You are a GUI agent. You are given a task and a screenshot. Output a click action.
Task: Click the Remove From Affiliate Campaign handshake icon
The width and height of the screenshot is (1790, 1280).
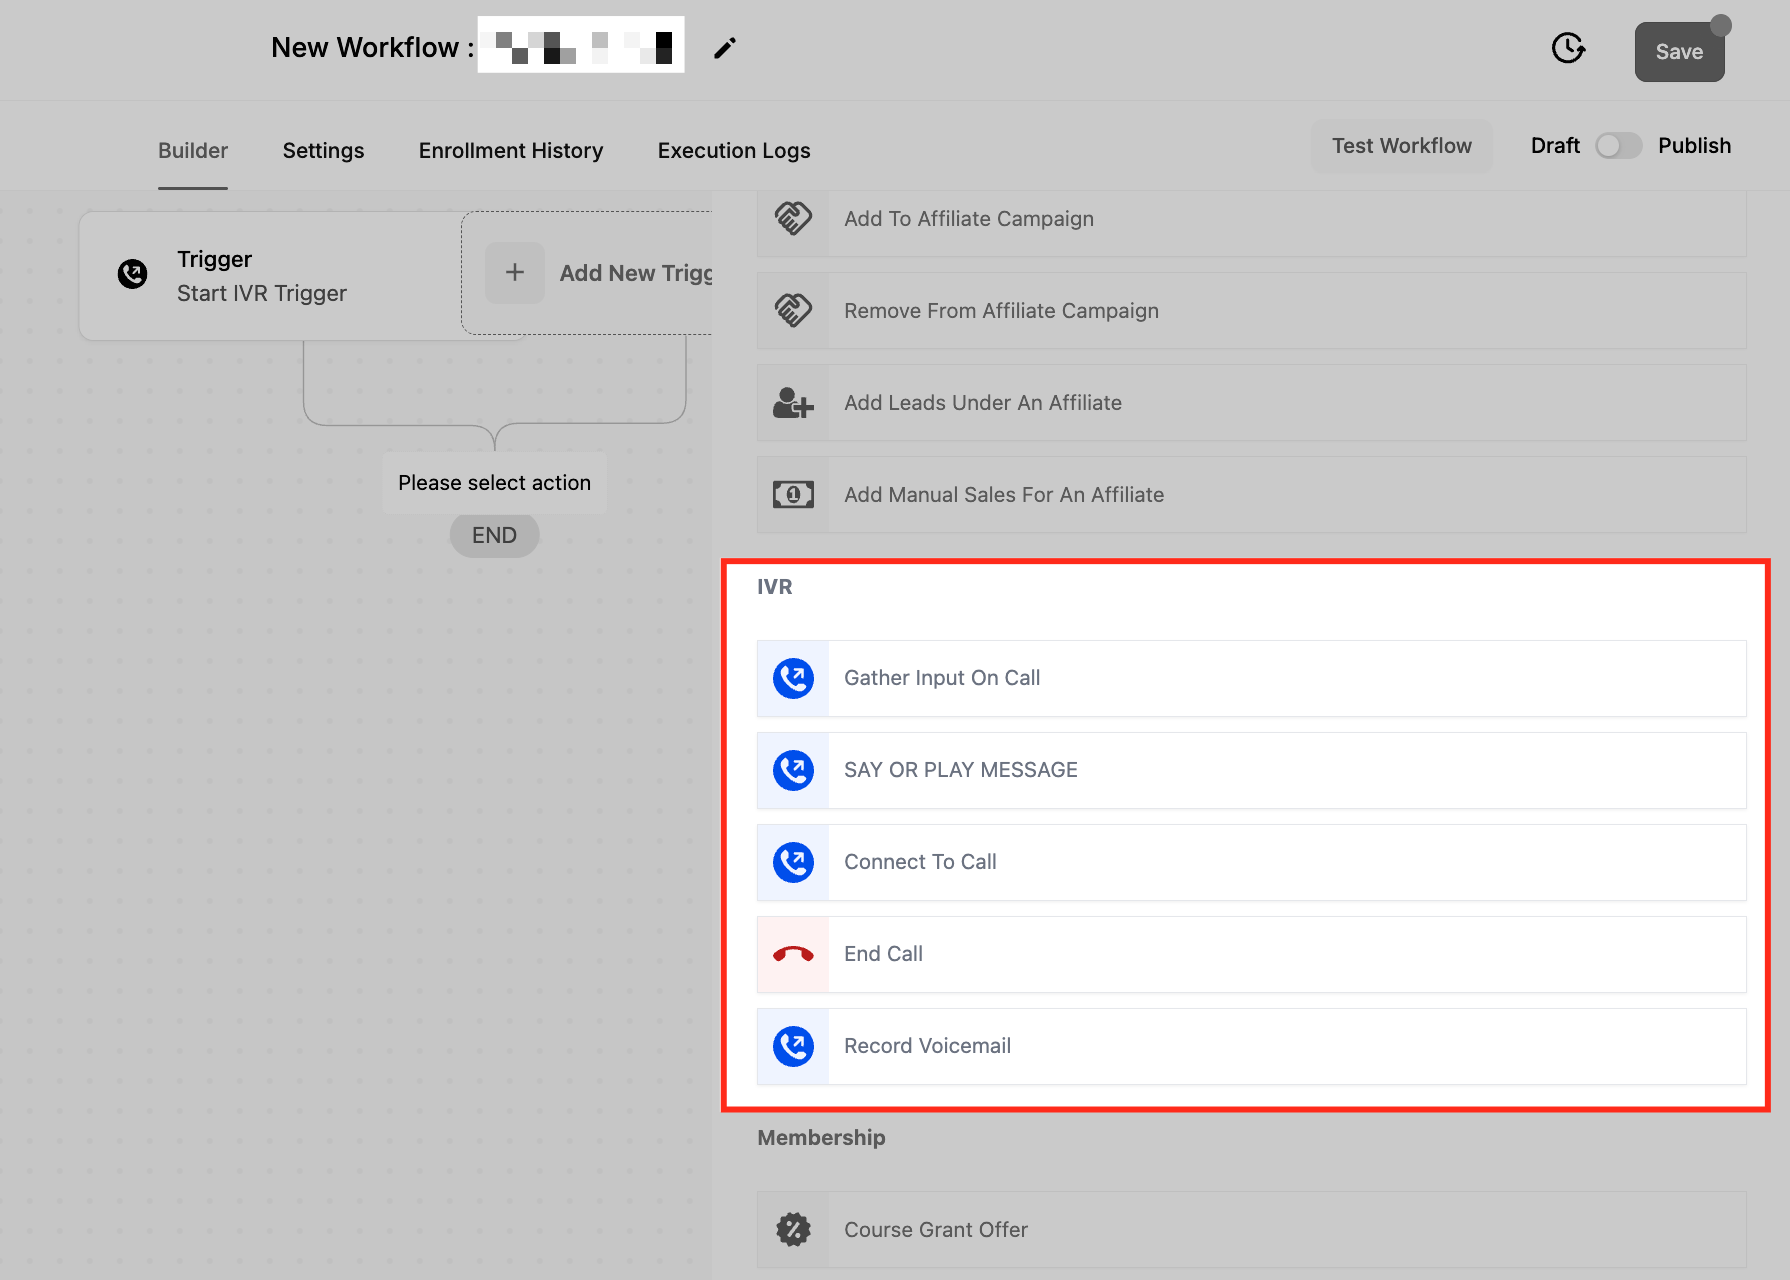pos(793,311)
